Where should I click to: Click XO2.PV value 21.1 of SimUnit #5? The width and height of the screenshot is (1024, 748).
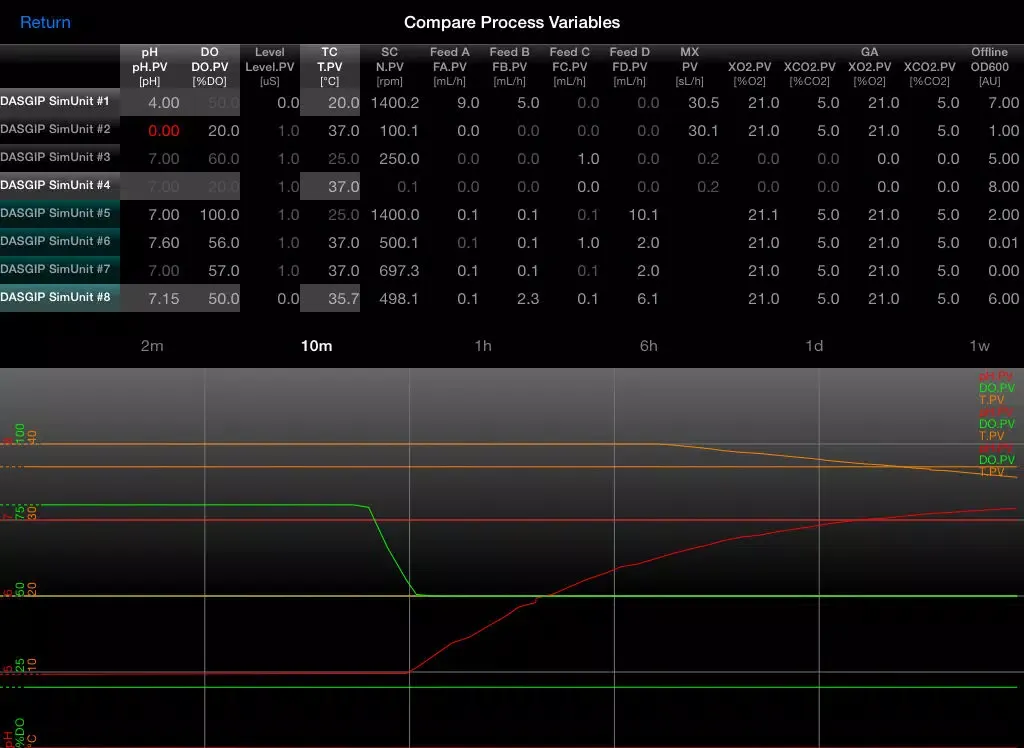[x=763, y=215]
